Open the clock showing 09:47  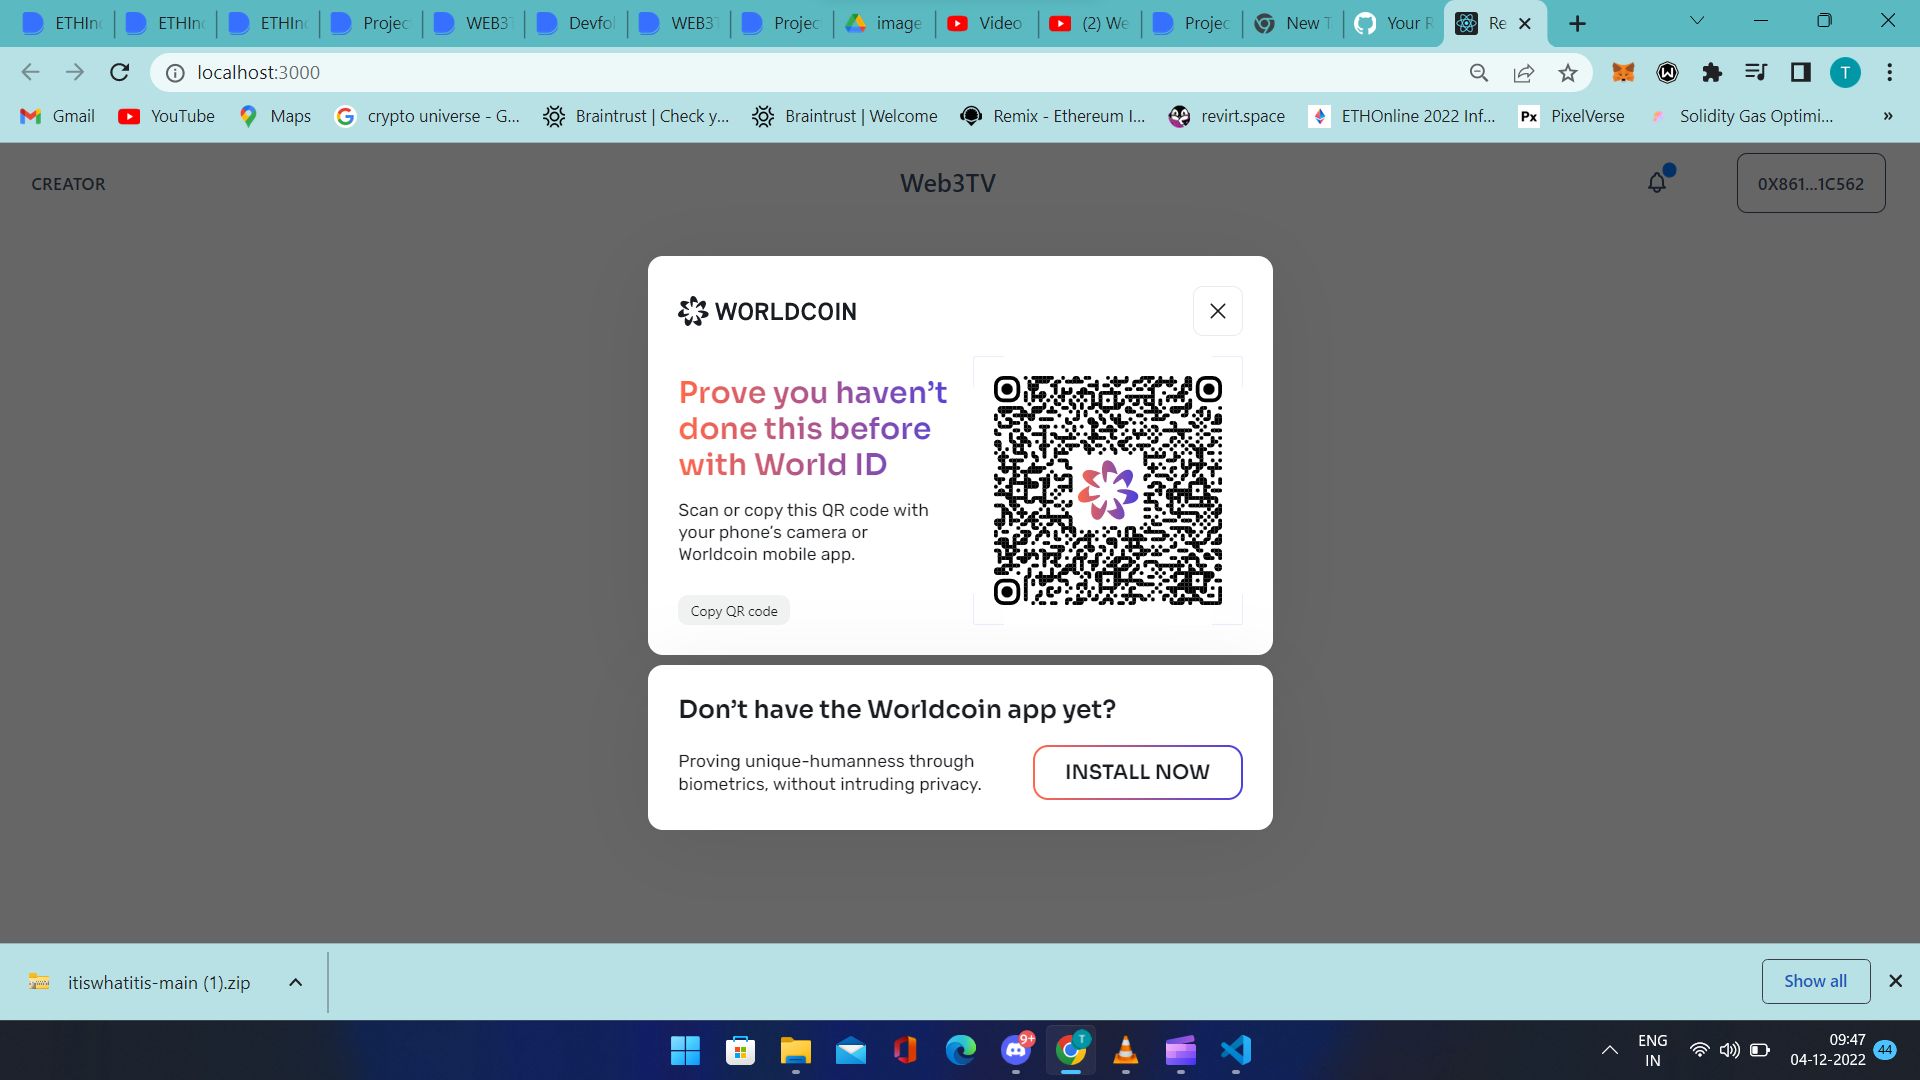point(1828,1050)
